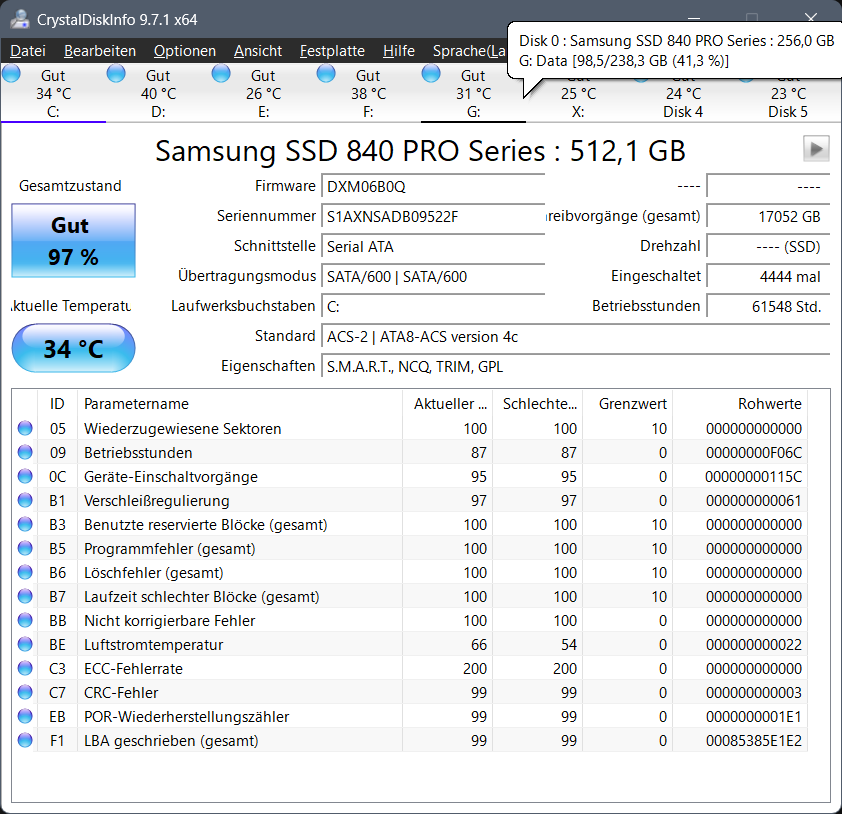
Task: Open the Ansicht menu
Action: pos(258,51)
